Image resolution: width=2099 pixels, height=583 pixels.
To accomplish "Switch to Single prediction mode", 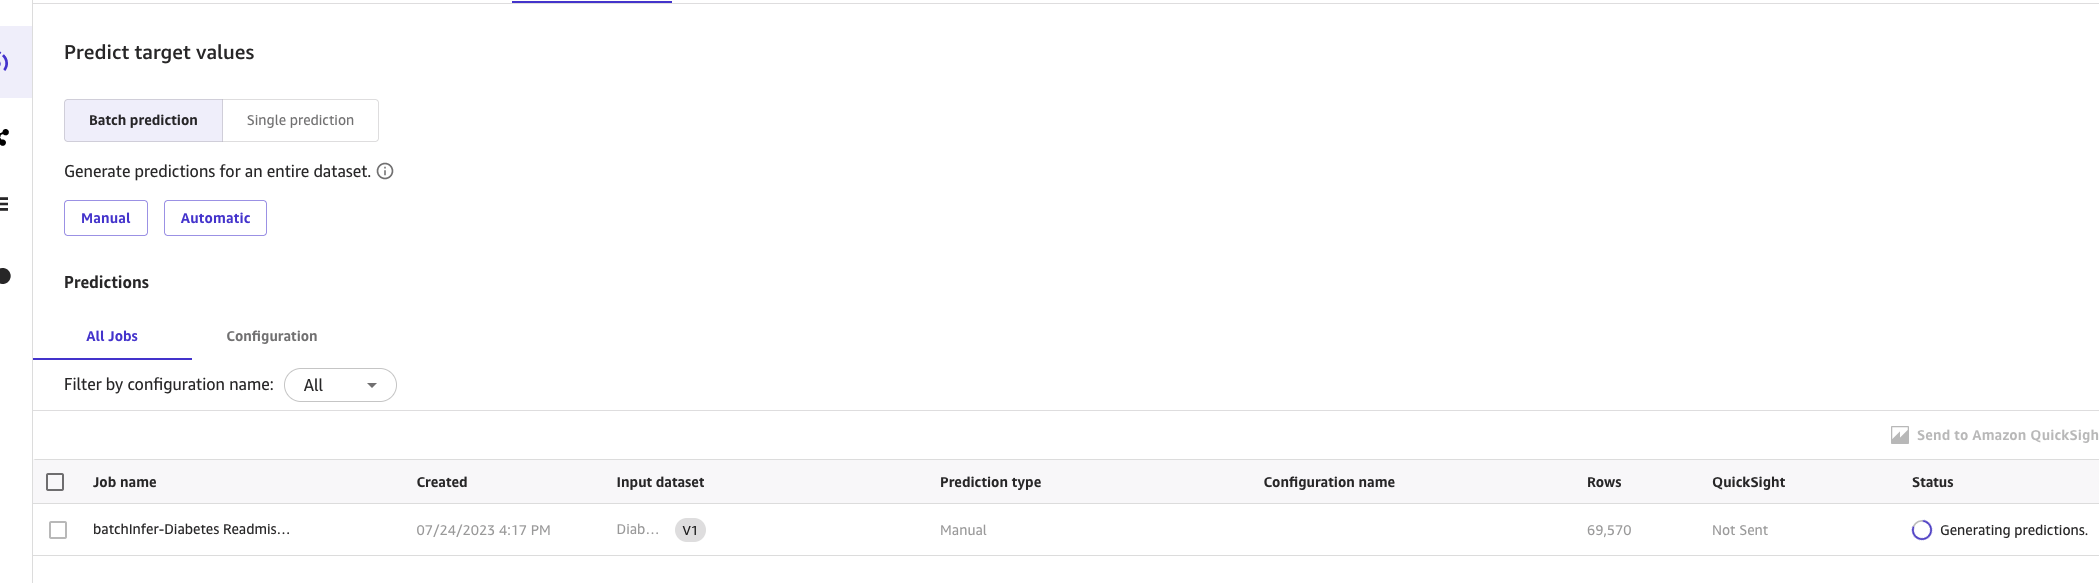I will 300,120.
